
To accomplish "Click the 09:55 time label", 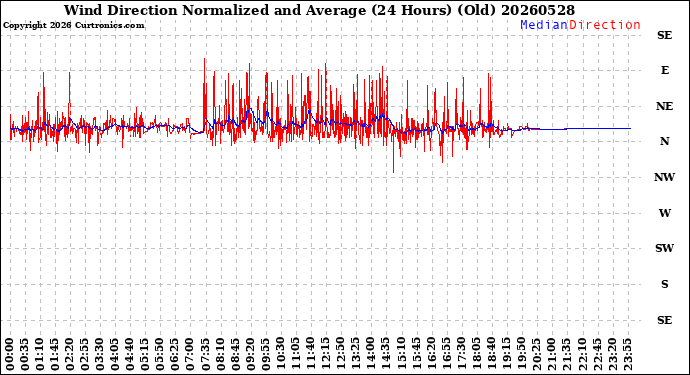I will coord(265,354).
